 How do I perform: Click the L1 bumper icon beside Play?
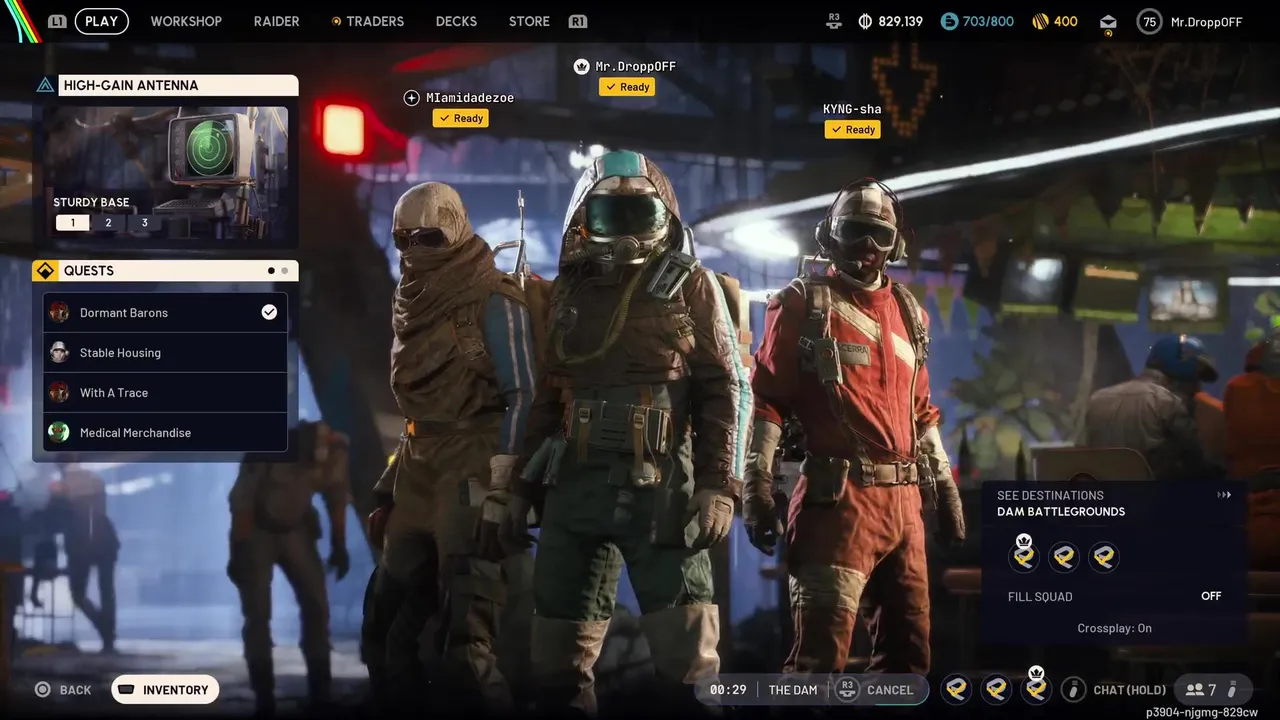[57, 21]
